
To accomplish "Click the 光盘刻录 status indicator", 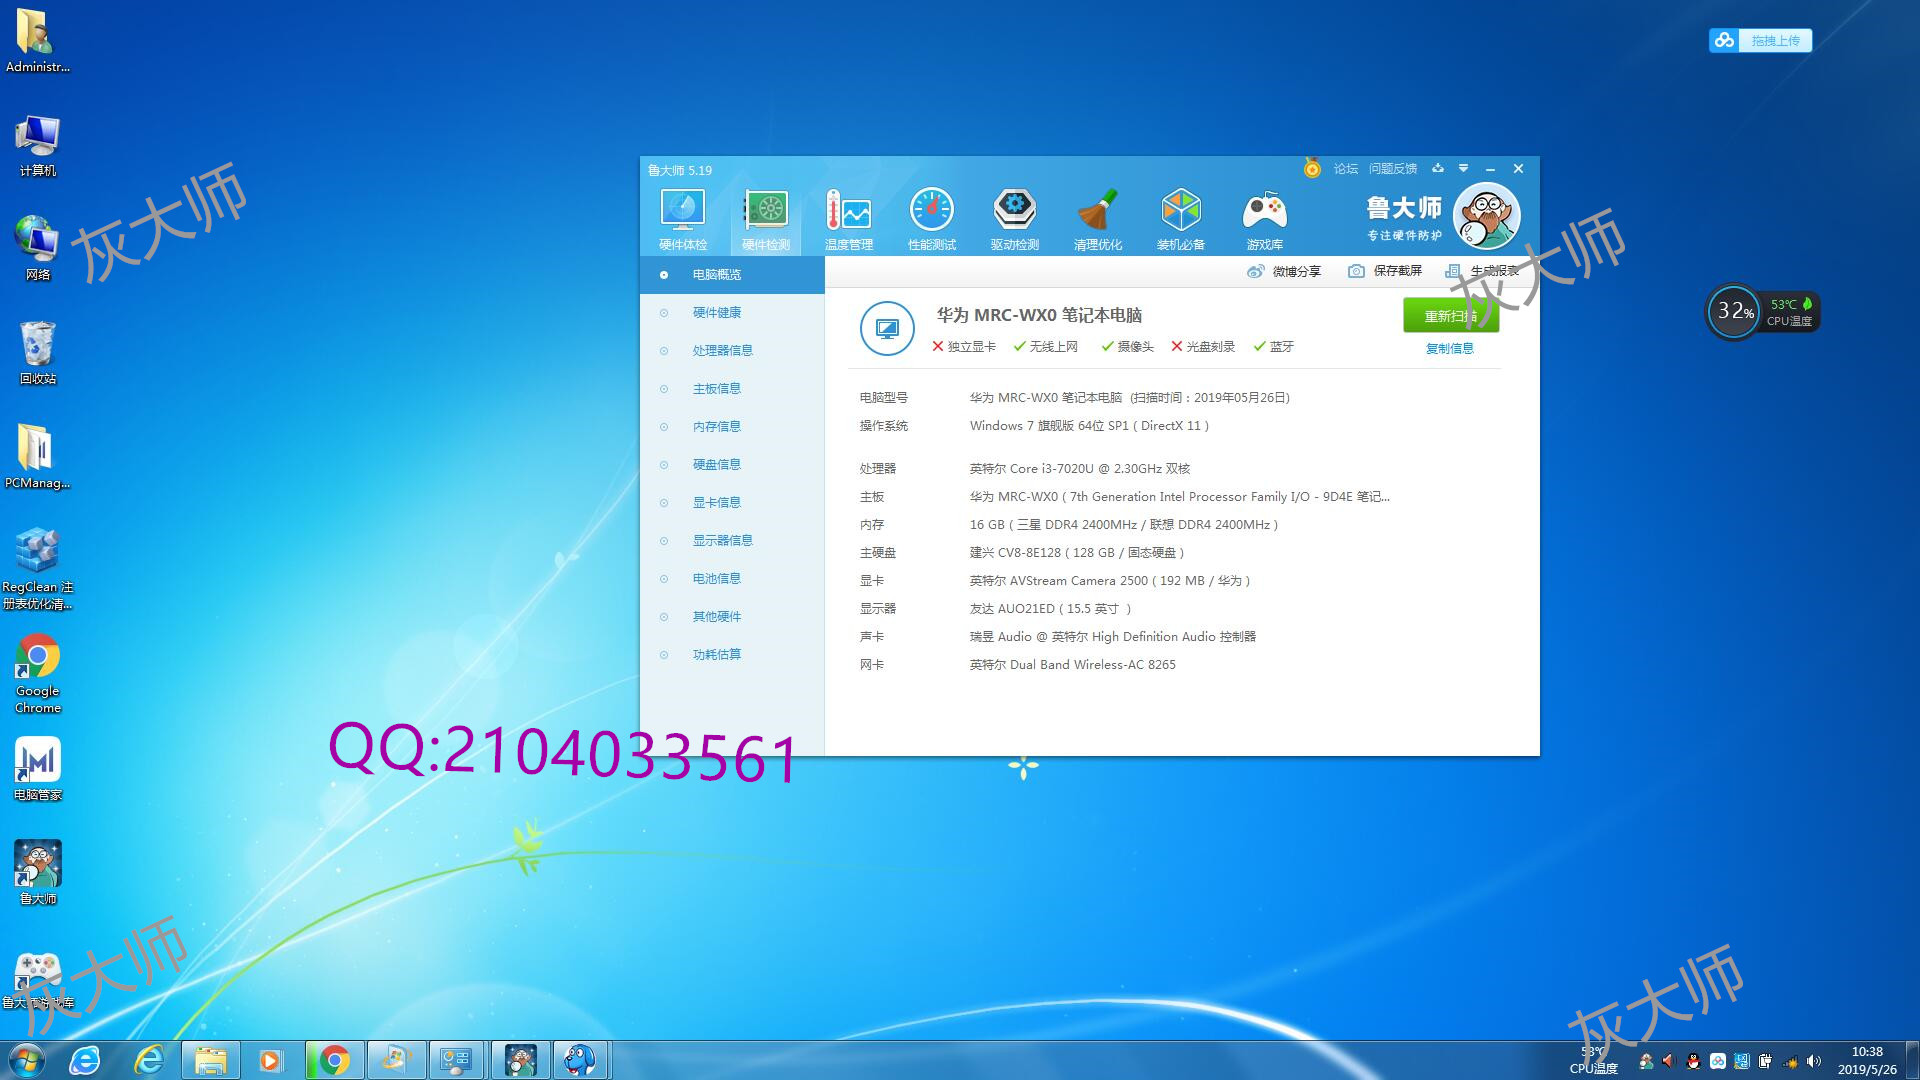I will click(1203, 347).
